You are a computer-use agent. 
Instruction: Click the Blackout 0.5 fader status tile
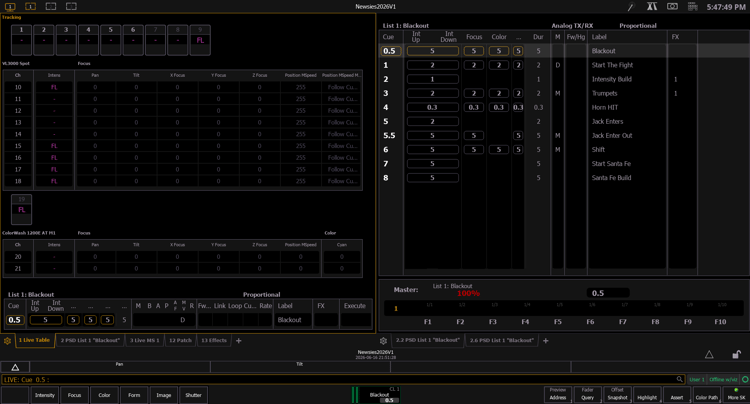tap(376, 395)
